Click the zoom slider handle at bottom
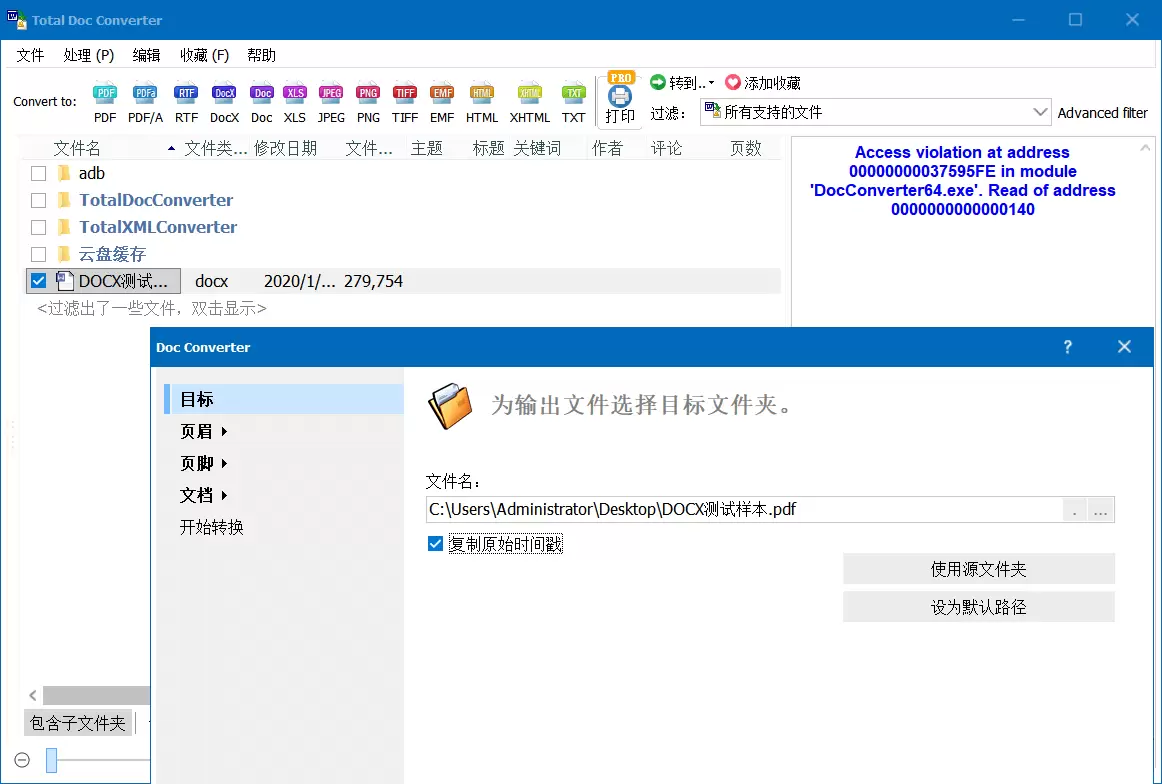The image size is (1162, 784). [51, 760]
